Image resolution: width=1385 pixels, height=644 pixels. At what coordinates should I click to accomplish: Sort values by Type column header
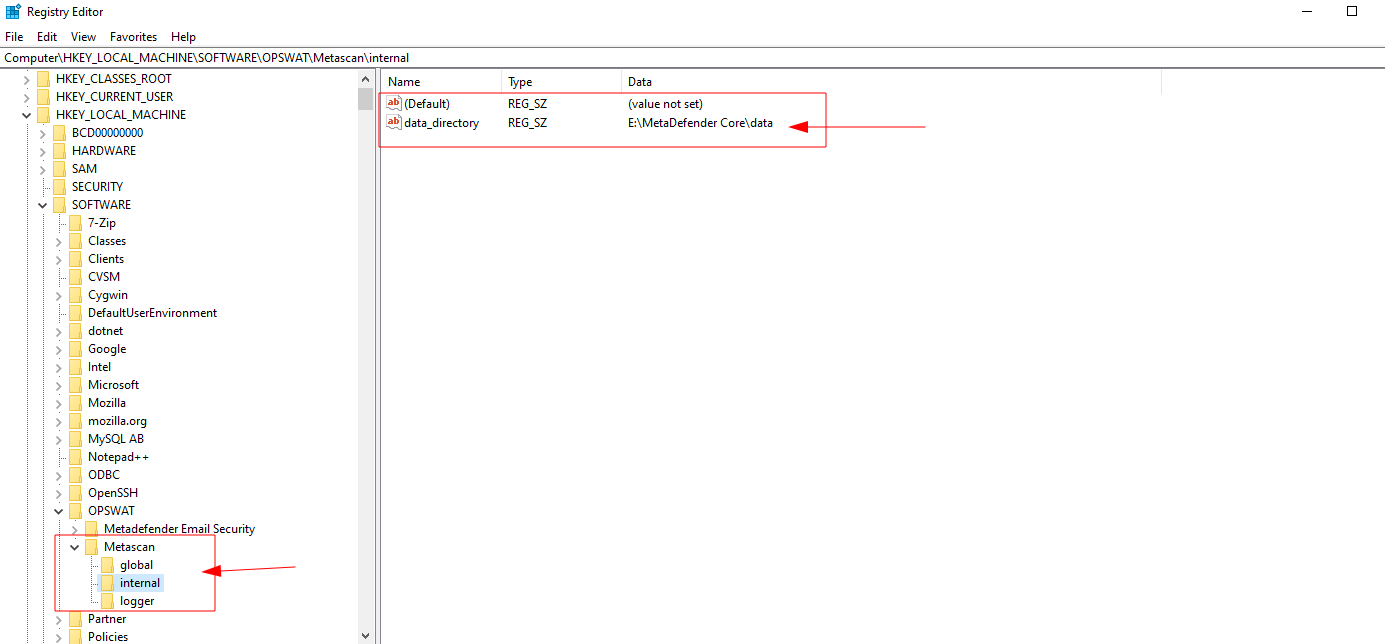point(561,82)
